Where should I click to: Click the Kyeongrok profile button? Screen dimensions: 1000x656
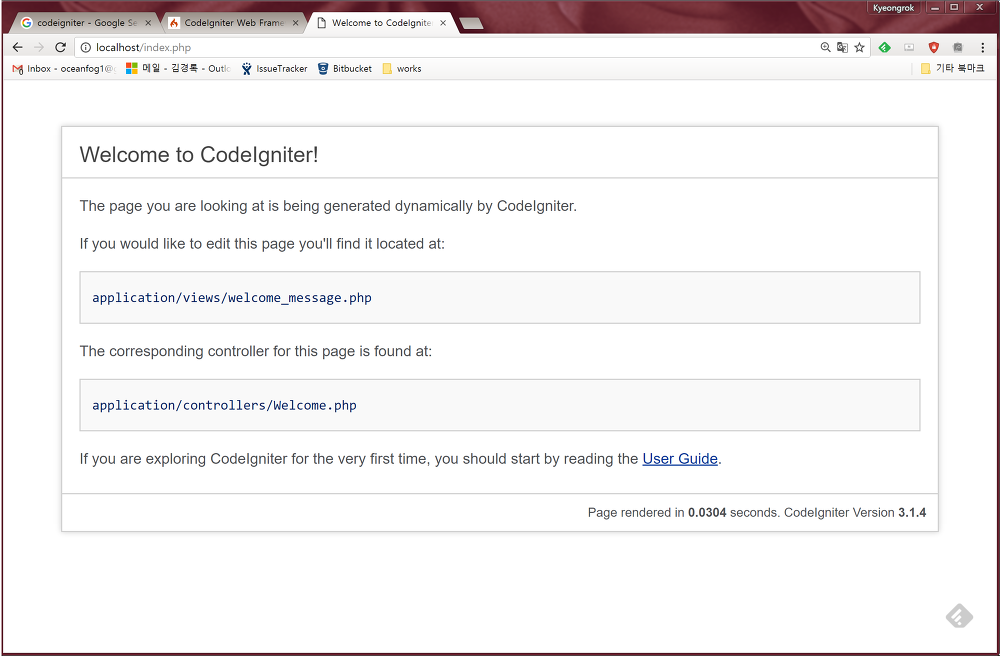pyautogui.click(x=893, y=8)
